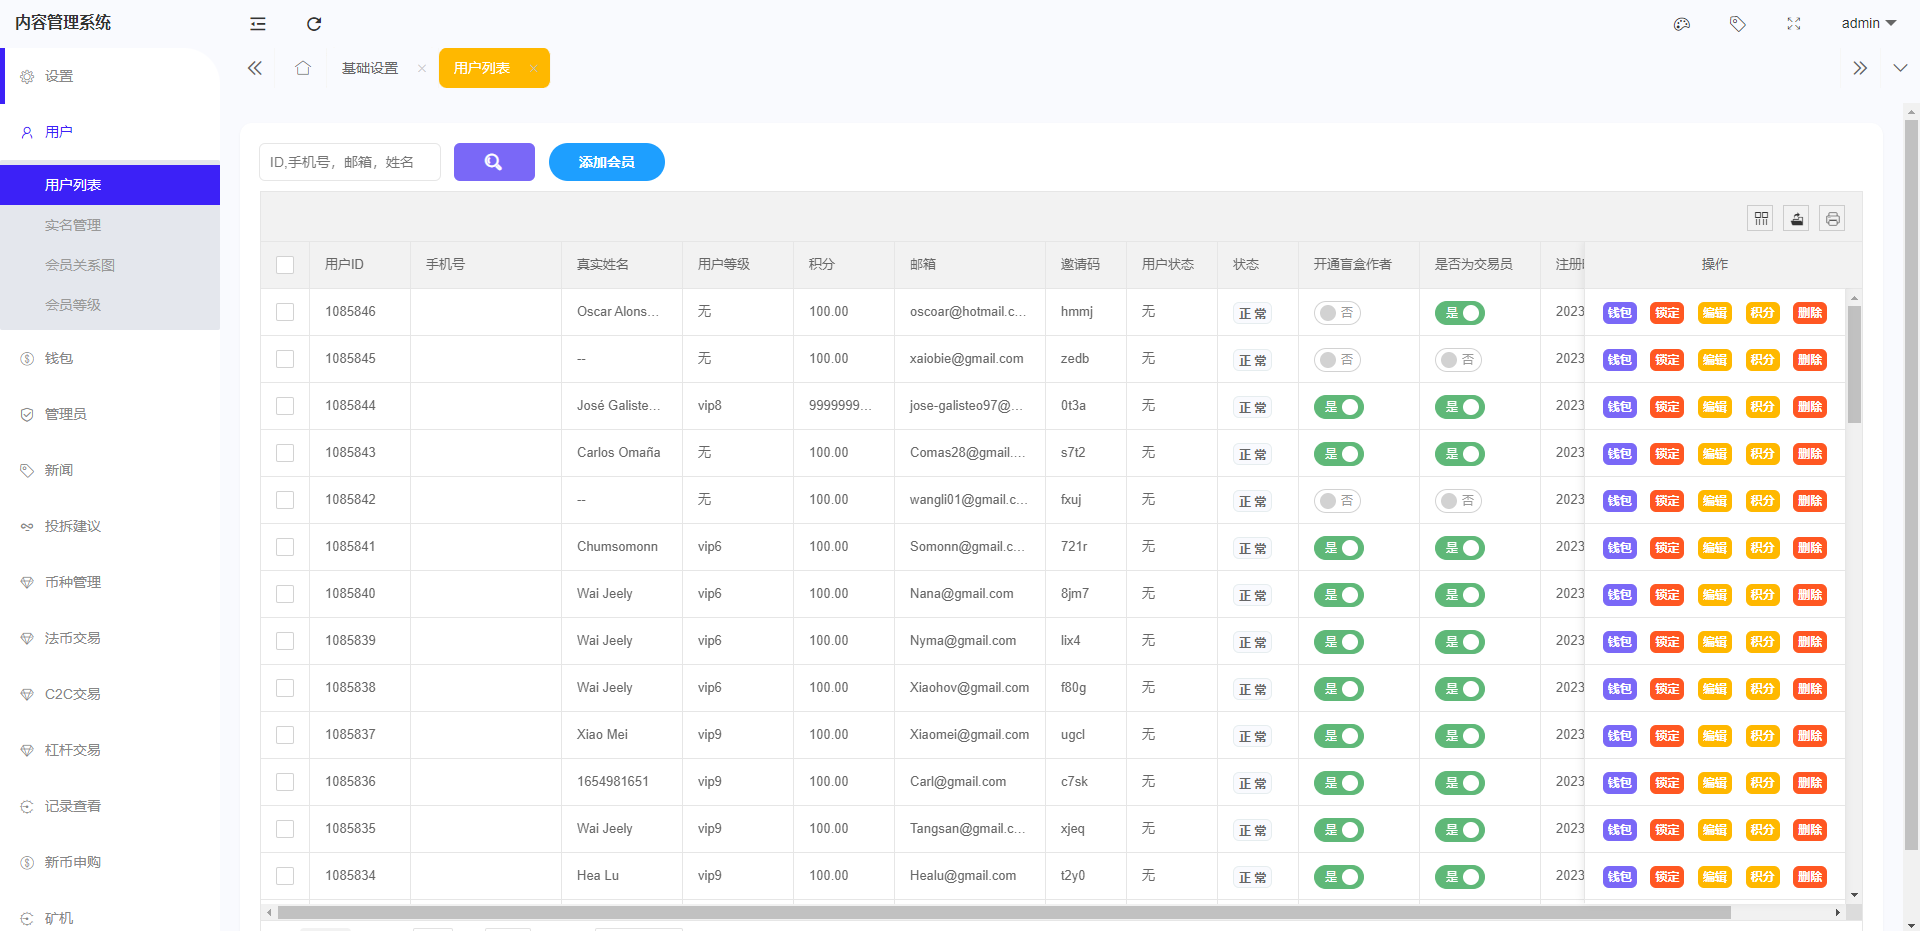Toggle blind box author for user 1085845
This screenshot has width=1920, height=931.
coord(1337,360)
